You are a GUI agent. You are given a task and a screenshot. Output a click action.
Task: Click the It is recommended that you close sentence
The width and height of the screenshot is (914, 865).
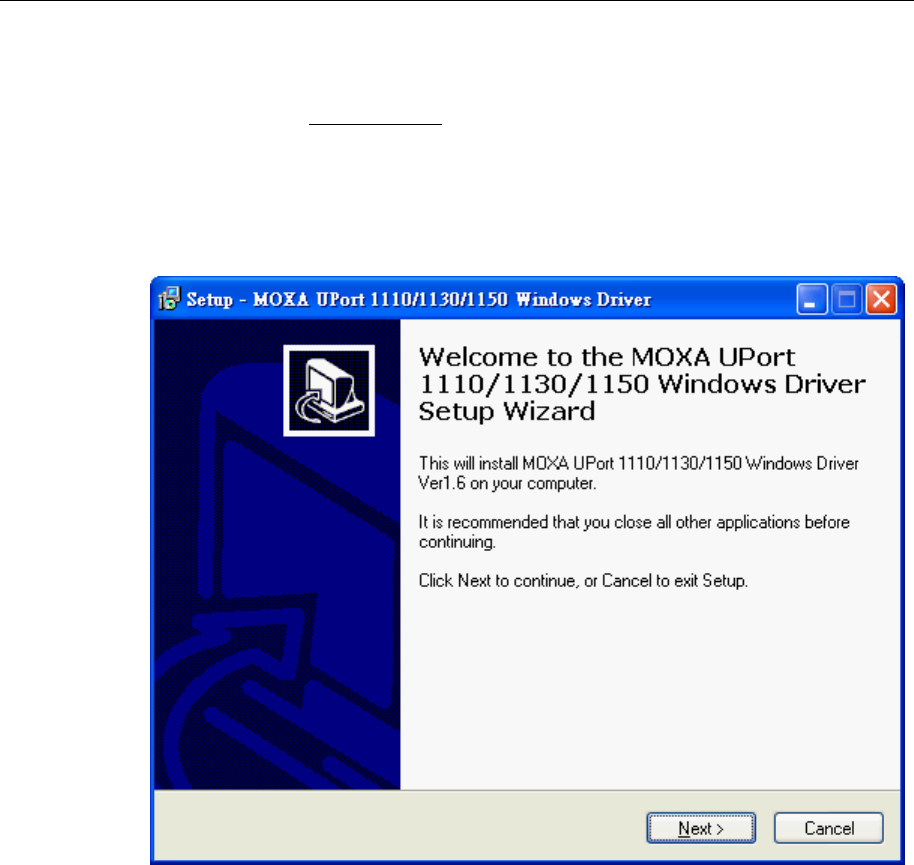[x=634, y=522]
